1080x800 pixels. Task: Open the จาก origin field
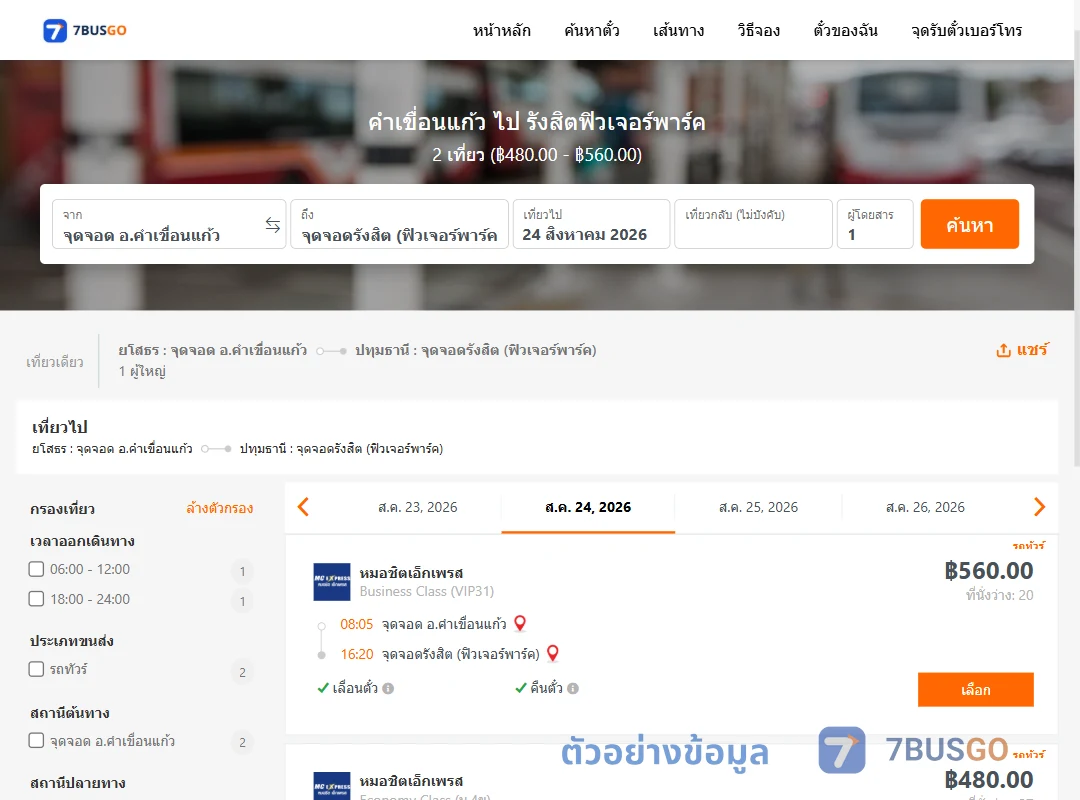tap(169, 224)
